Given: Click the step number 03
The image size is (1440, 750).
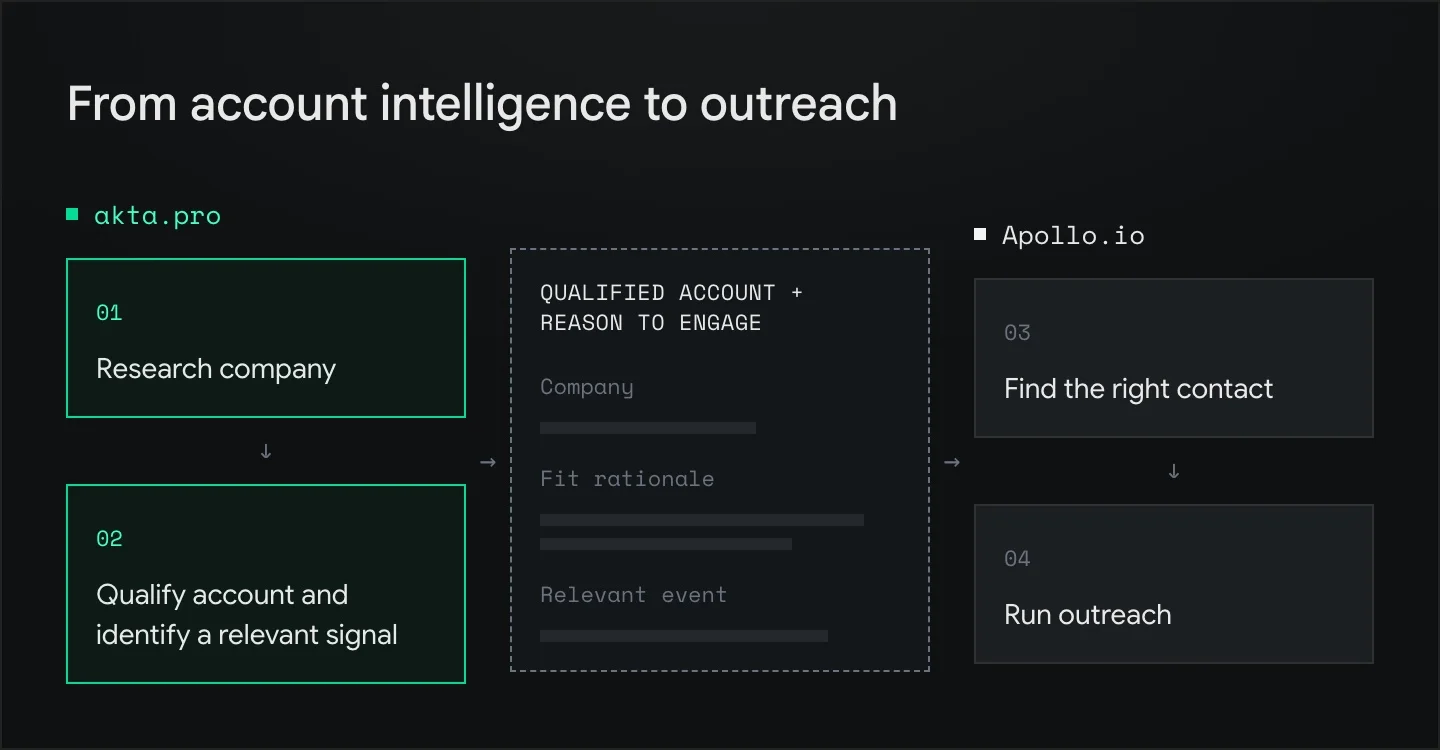Looking at the screenshot, I should [x=1017, y=333].
